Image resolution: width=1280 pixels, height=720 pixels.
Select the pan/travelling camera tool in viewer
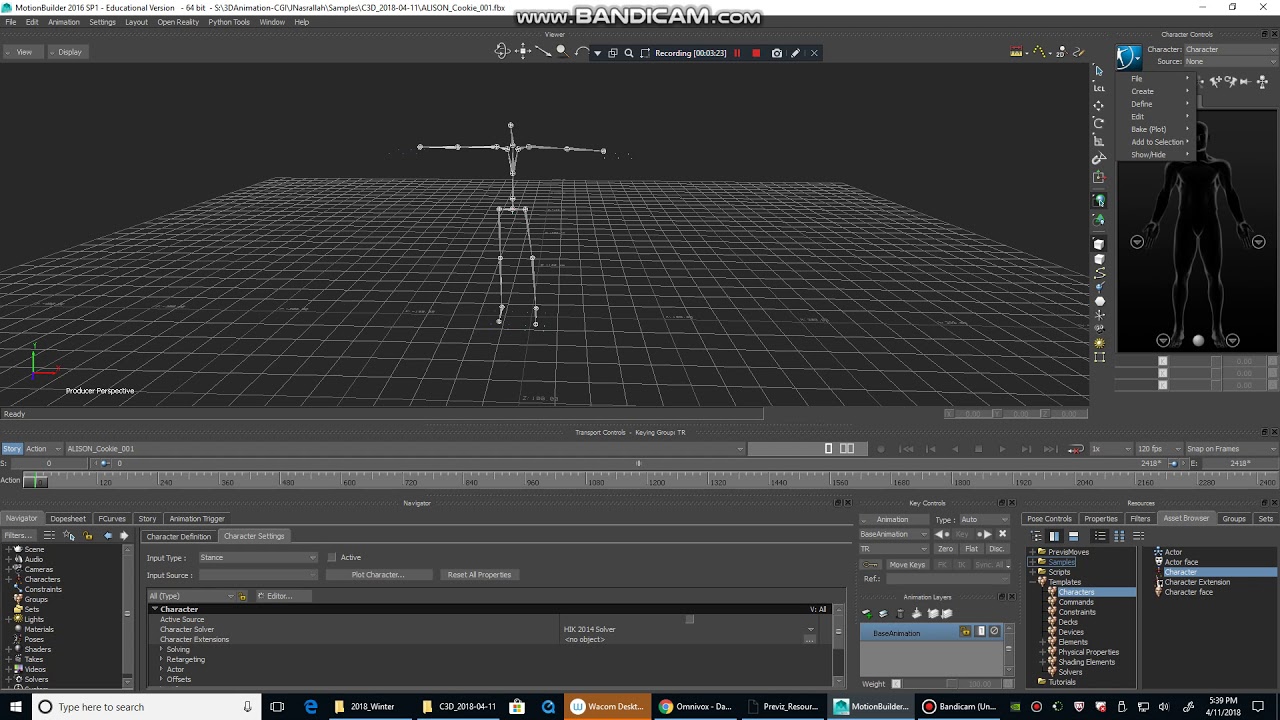[x=522, y=51]
